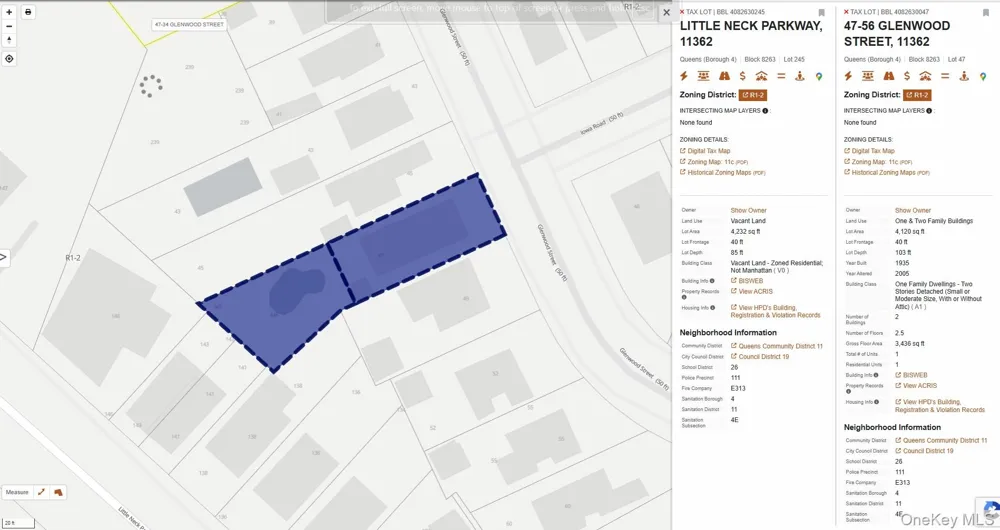The width and height of the screenshot is (1000, 530).
Task: Zoom out the map with minus button
Action: pyautogui.click(x=9, y=26)
